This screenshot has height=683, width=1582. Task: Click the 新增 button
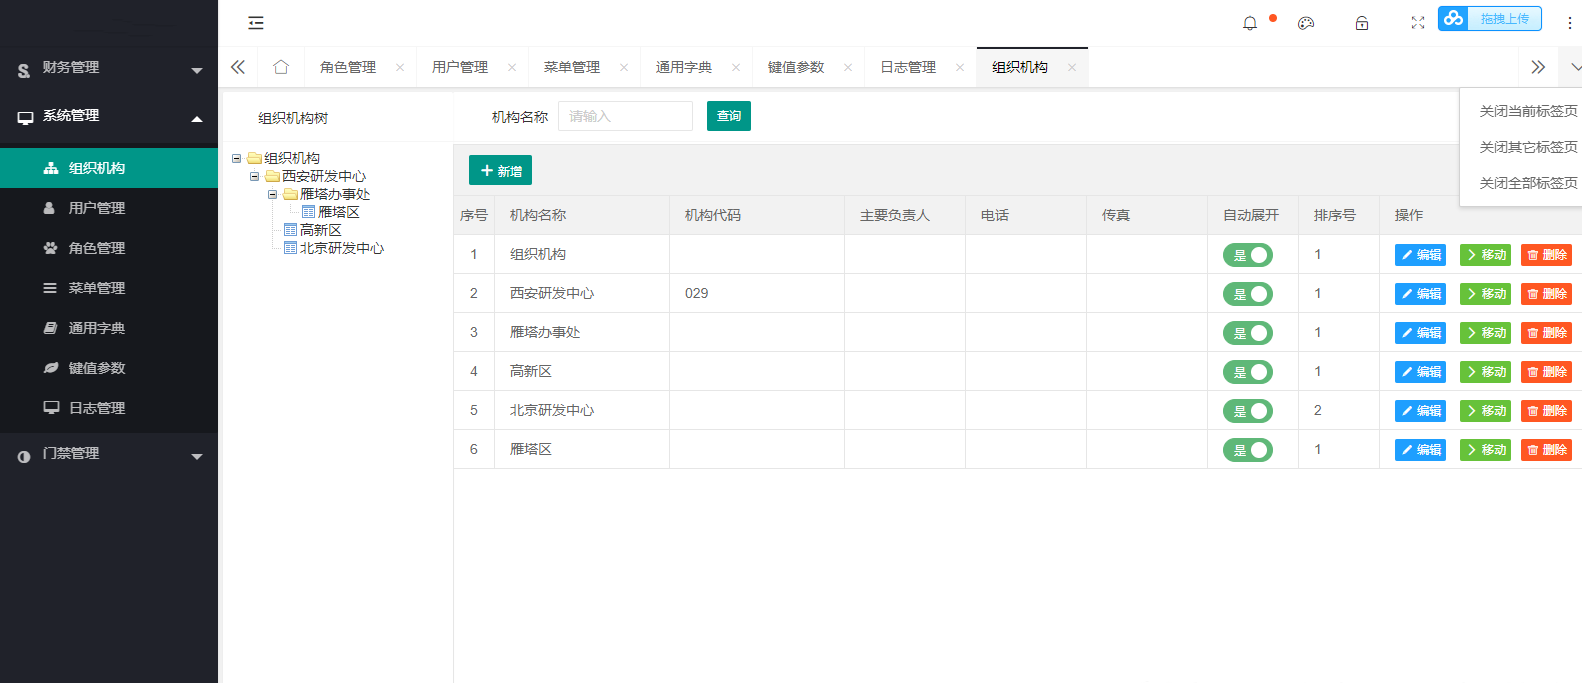(x=500, y=171)
